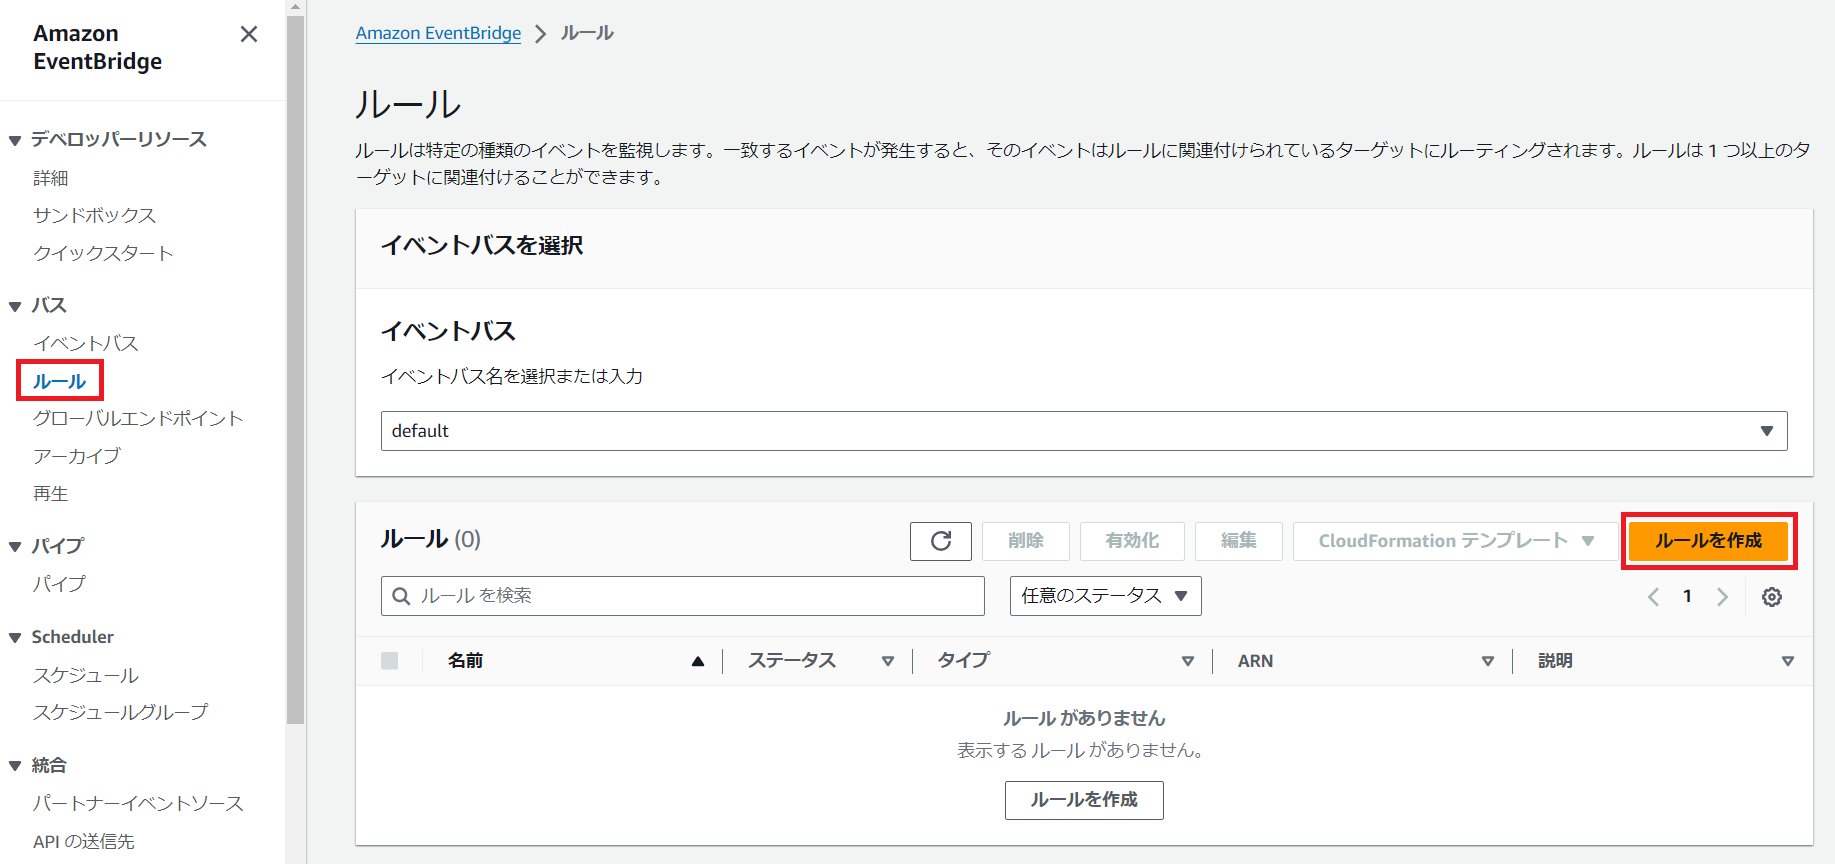Click the ARN column sort arrow
1835x864 pixels.
pos(1487,661)
